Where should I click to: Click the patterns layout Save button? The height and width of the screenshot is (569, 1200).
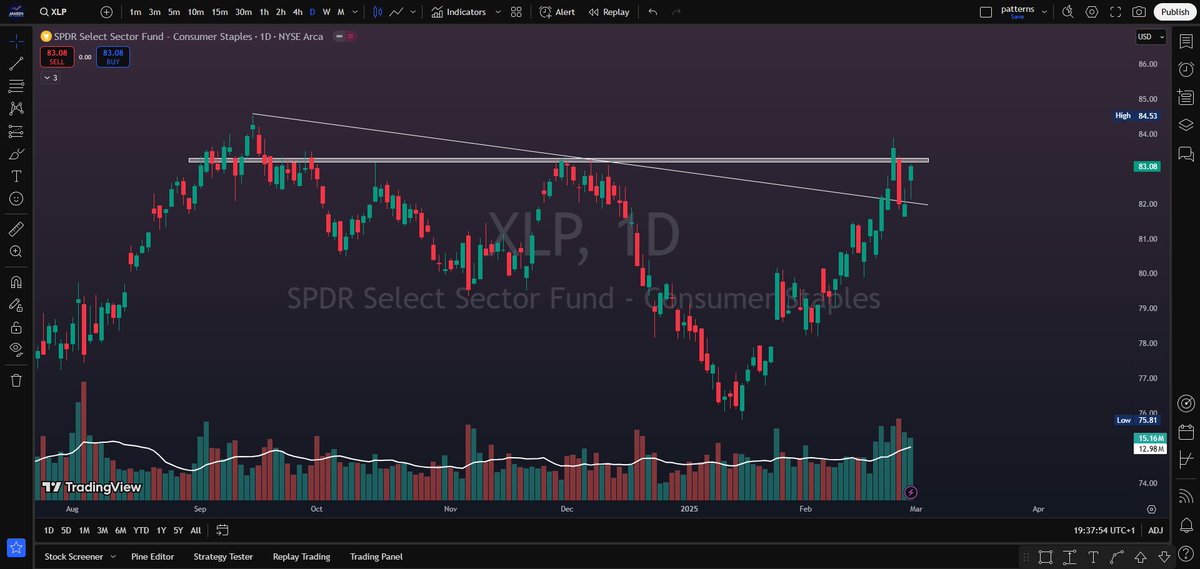[1016, 16]
